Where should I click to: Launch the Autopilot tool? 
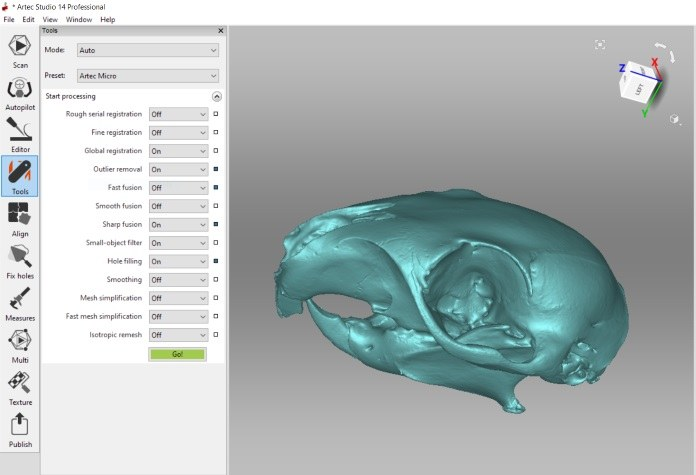[x=20, y=92]
